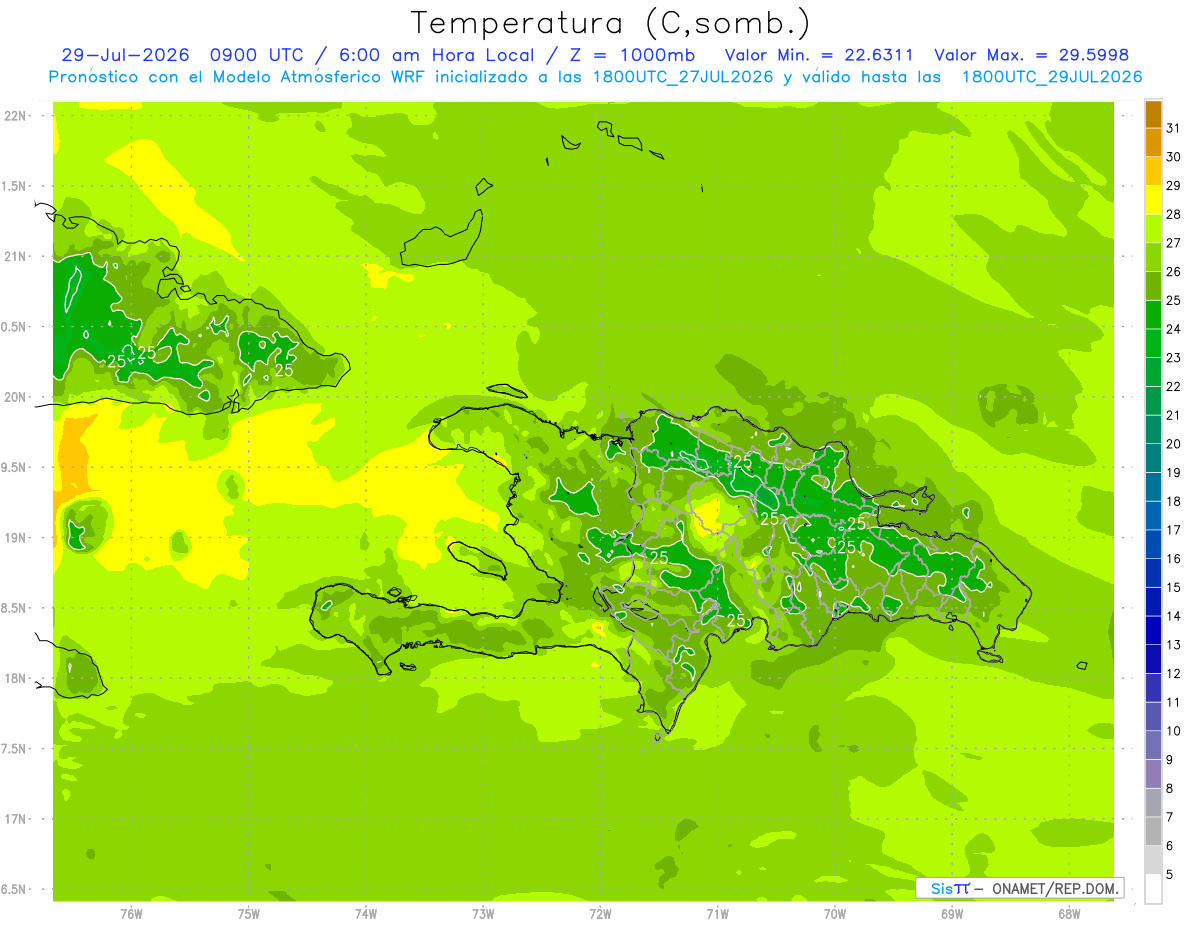
Task: Click the '21N' latitude label
Action: point(15,256)
